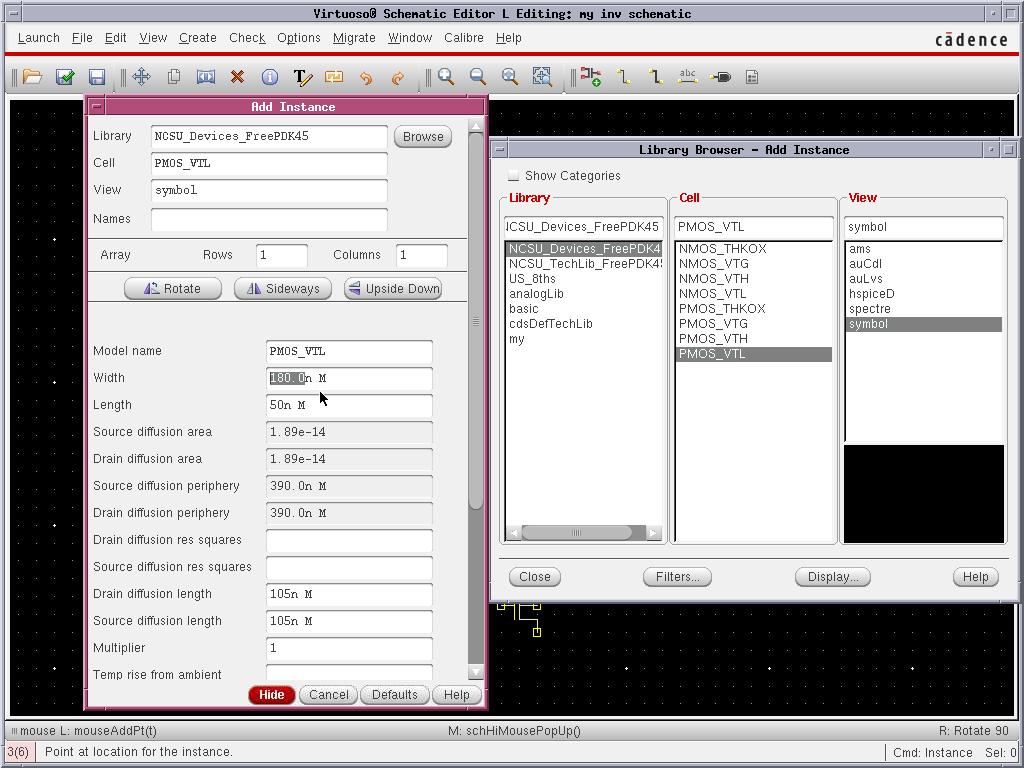The image size is (1024, 768).
Task: Click the red X Delete icon
Action: pos(237,77)
